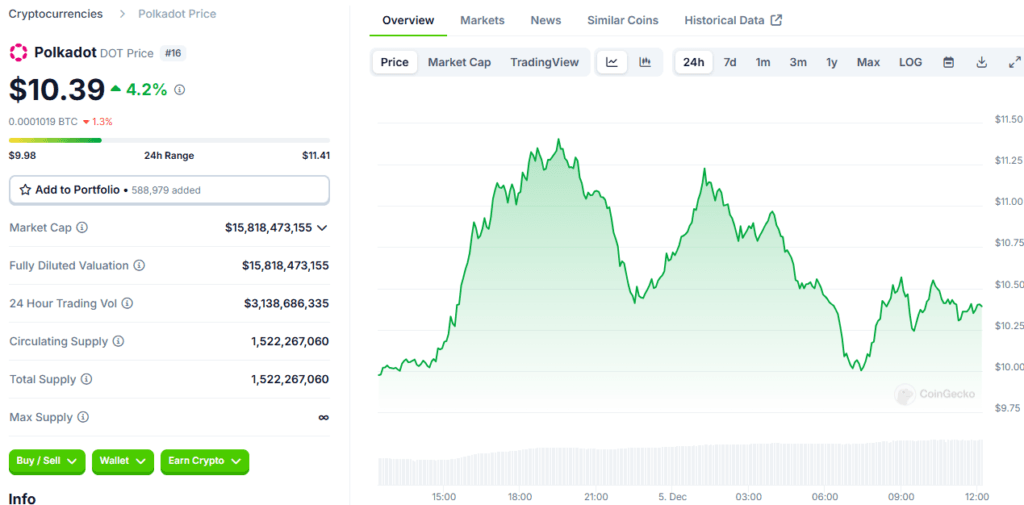Viewport: 1024px width, 505px height.
Task: Select Price chart view
Action: (x=394, y=62)
